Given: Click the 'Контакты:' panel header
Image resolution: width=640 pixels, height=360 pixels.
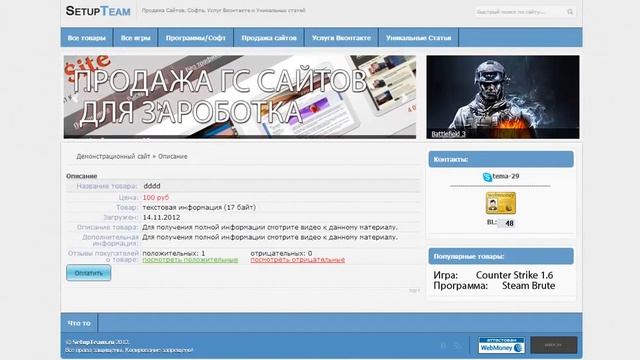Looking at the screenshot, I should click(501, 159).
